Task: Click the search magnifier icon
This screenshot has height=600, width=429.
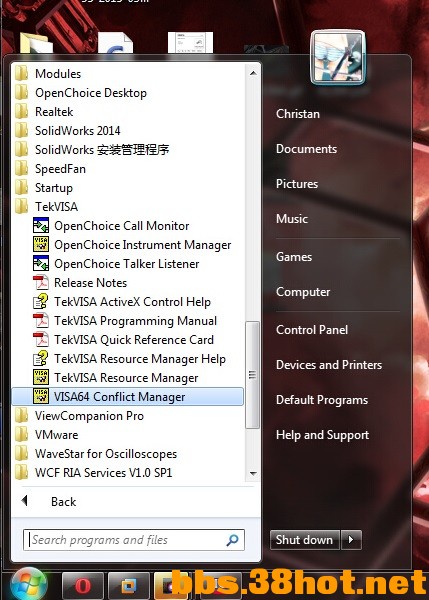Action: pyautogui.click(x=232, y=540)
